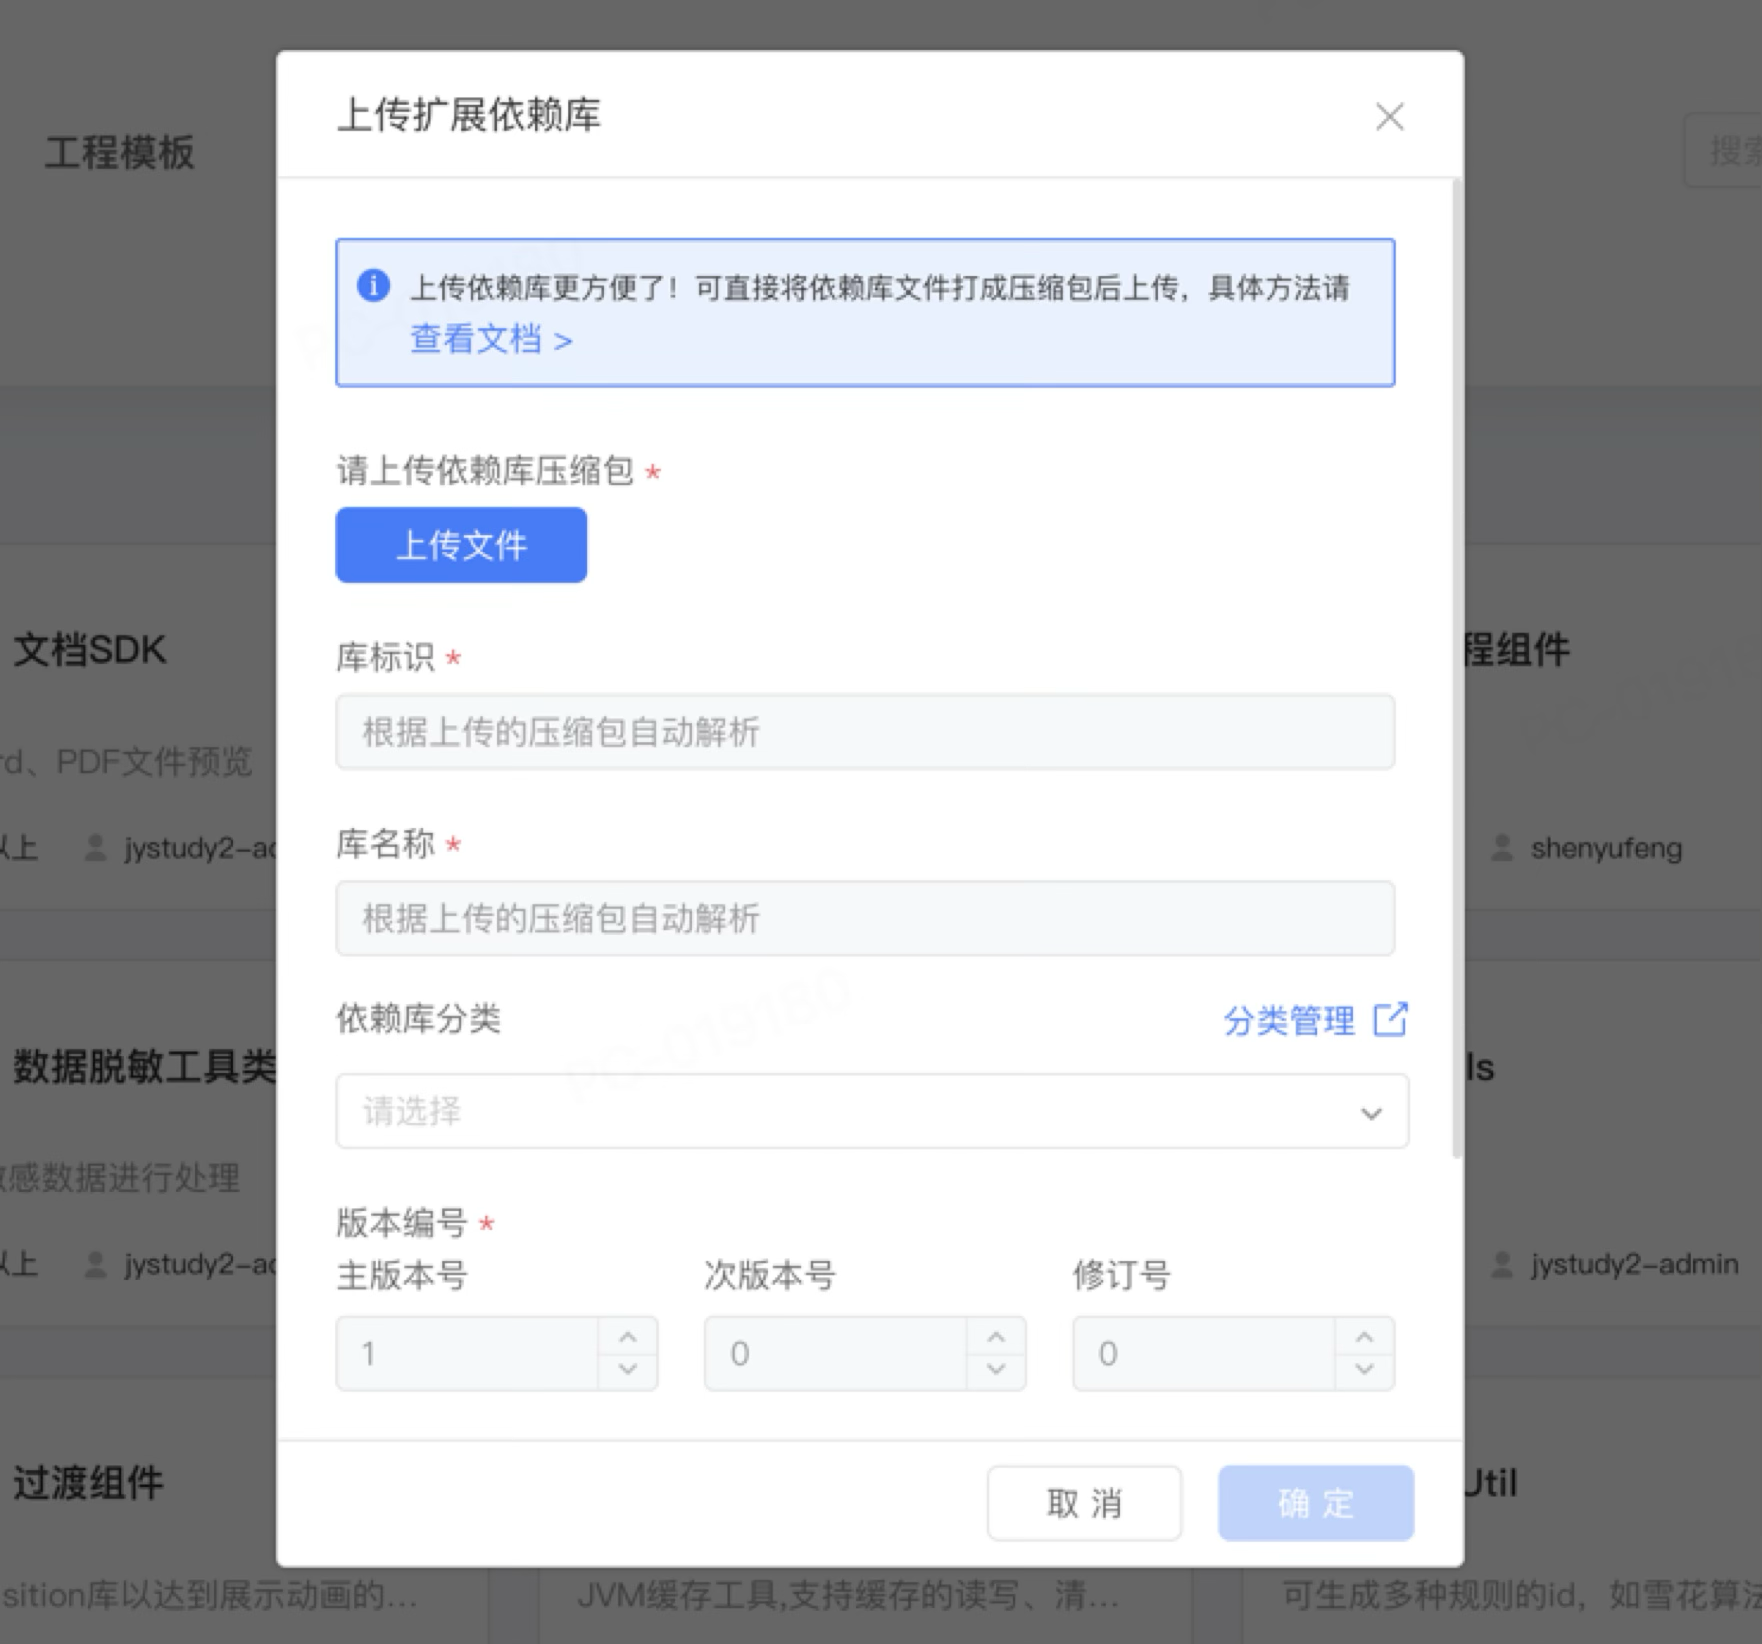Decrease the 次版本号 value with down arrow
This screenshot has width=1762, height=1644.
click(x=996, y=1370)
